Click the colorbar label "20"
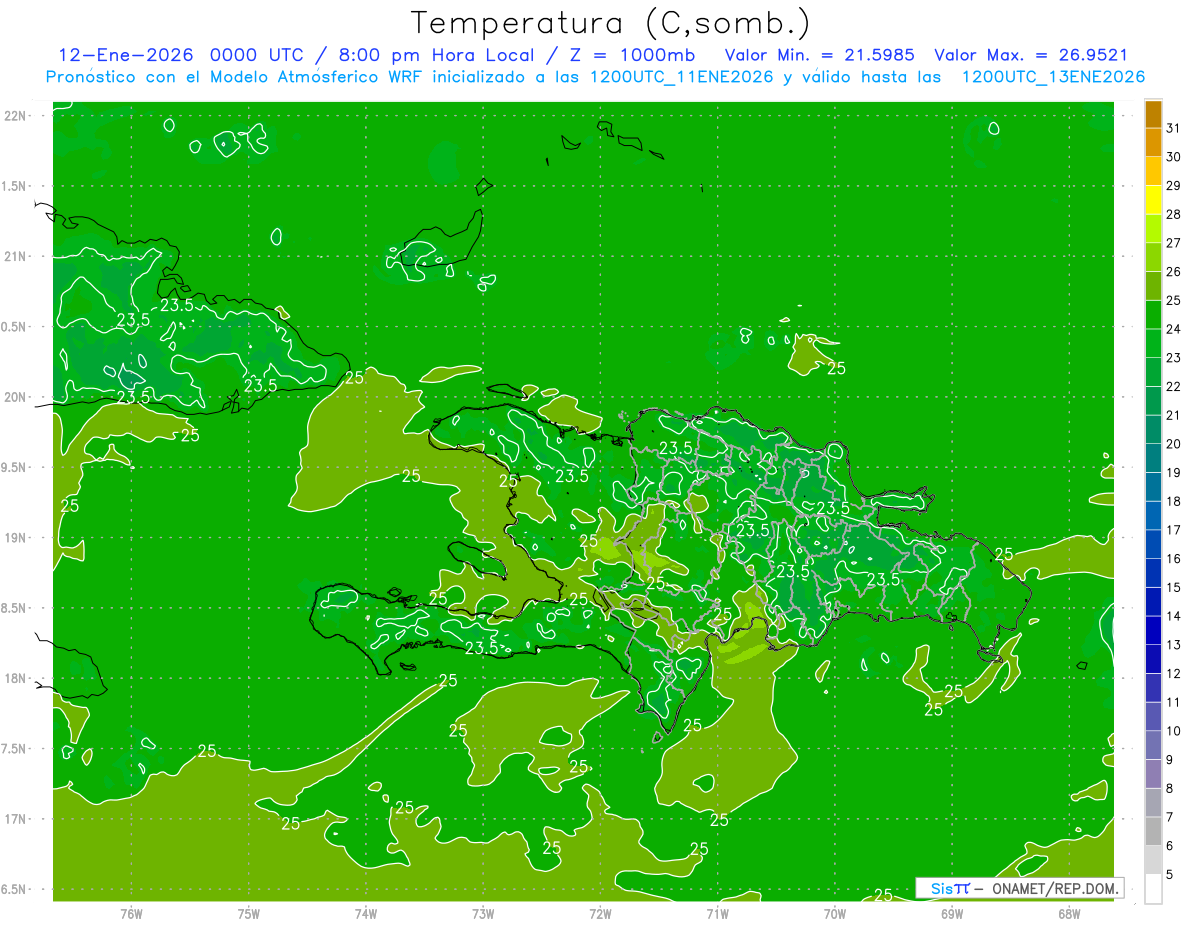The height and width of the screenshot is (927, 1200). (1173, 444)
